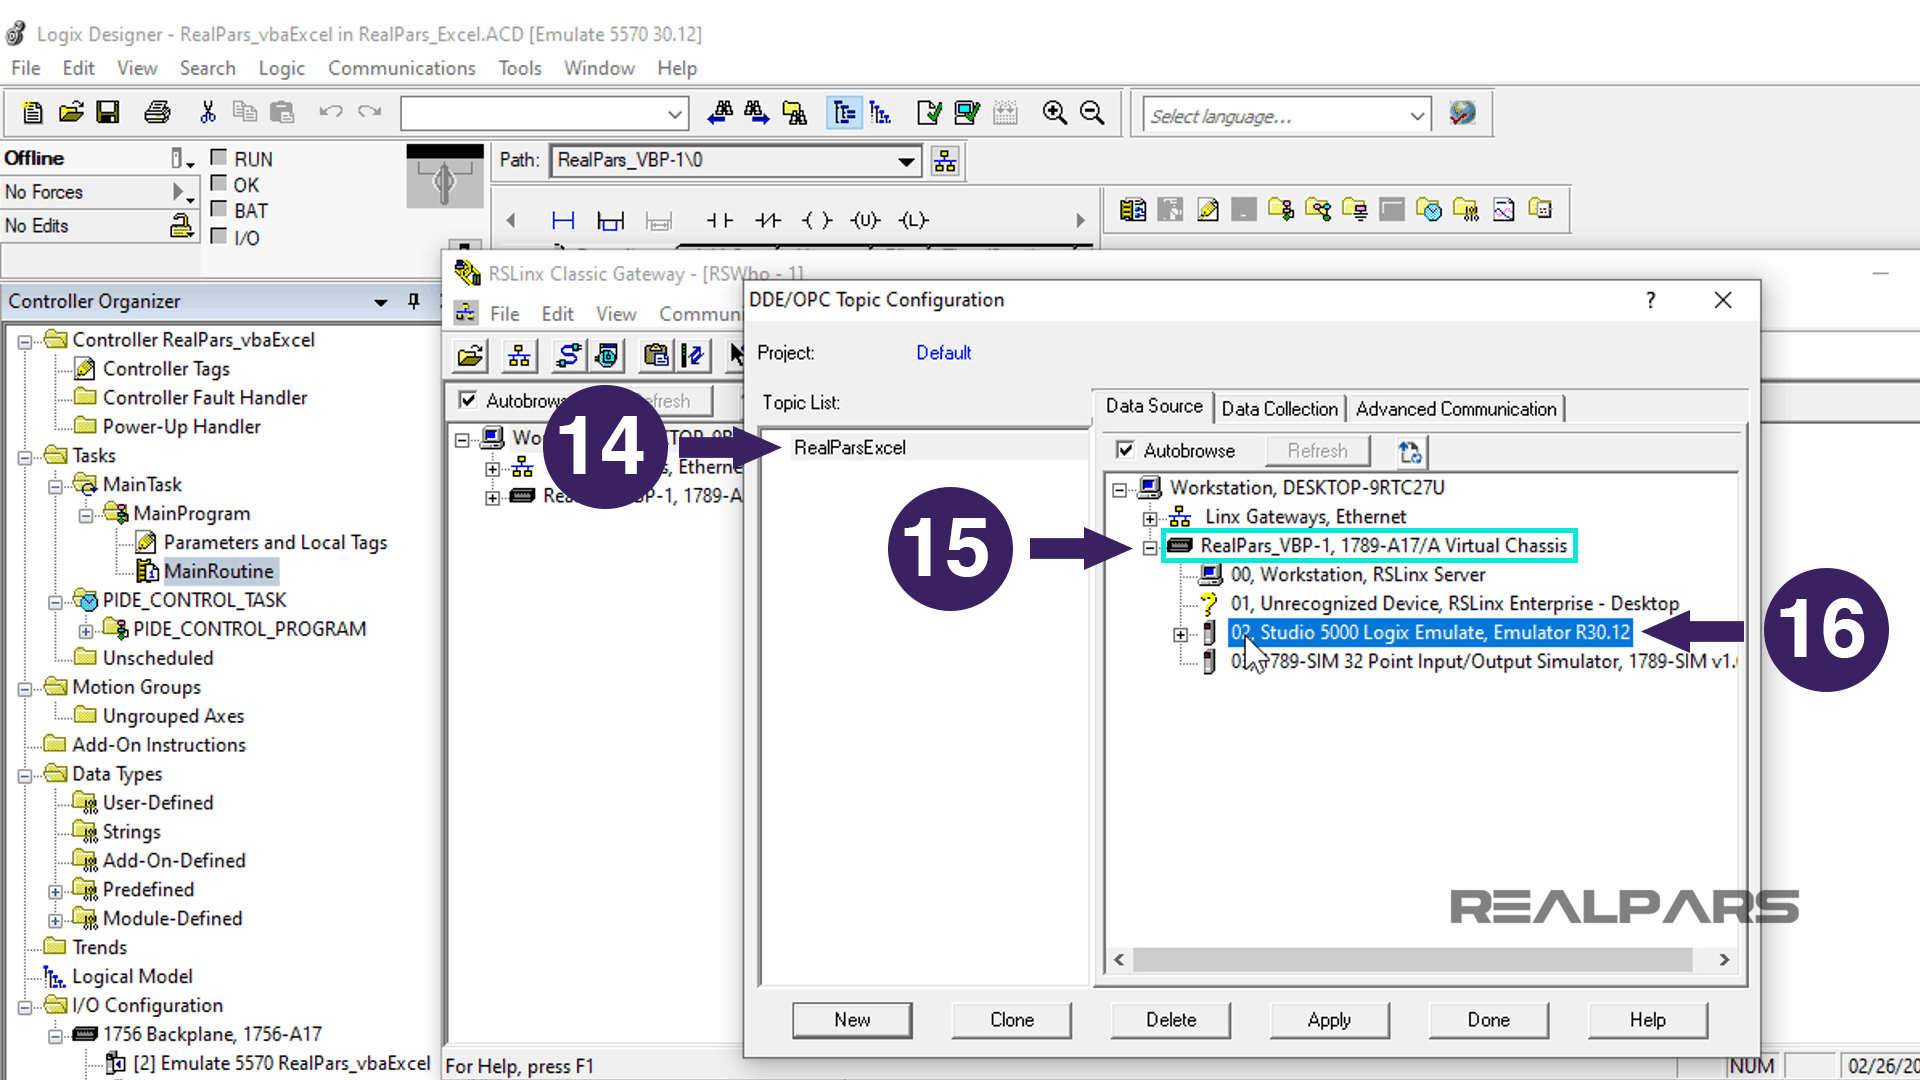Click the globe language switch icon
The height and width of the screenshot is (1080, 1920).
click(1462, 113)
